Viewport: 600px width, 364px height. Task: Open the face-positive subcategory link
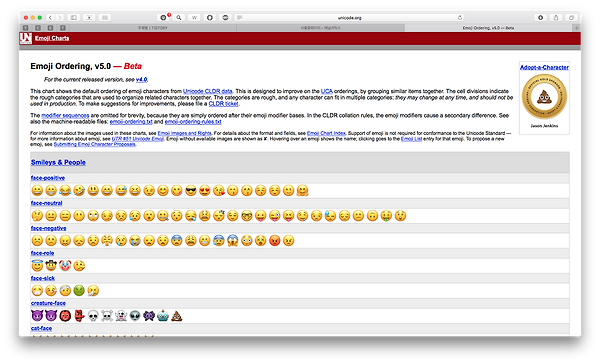click(x=48, y=178)
